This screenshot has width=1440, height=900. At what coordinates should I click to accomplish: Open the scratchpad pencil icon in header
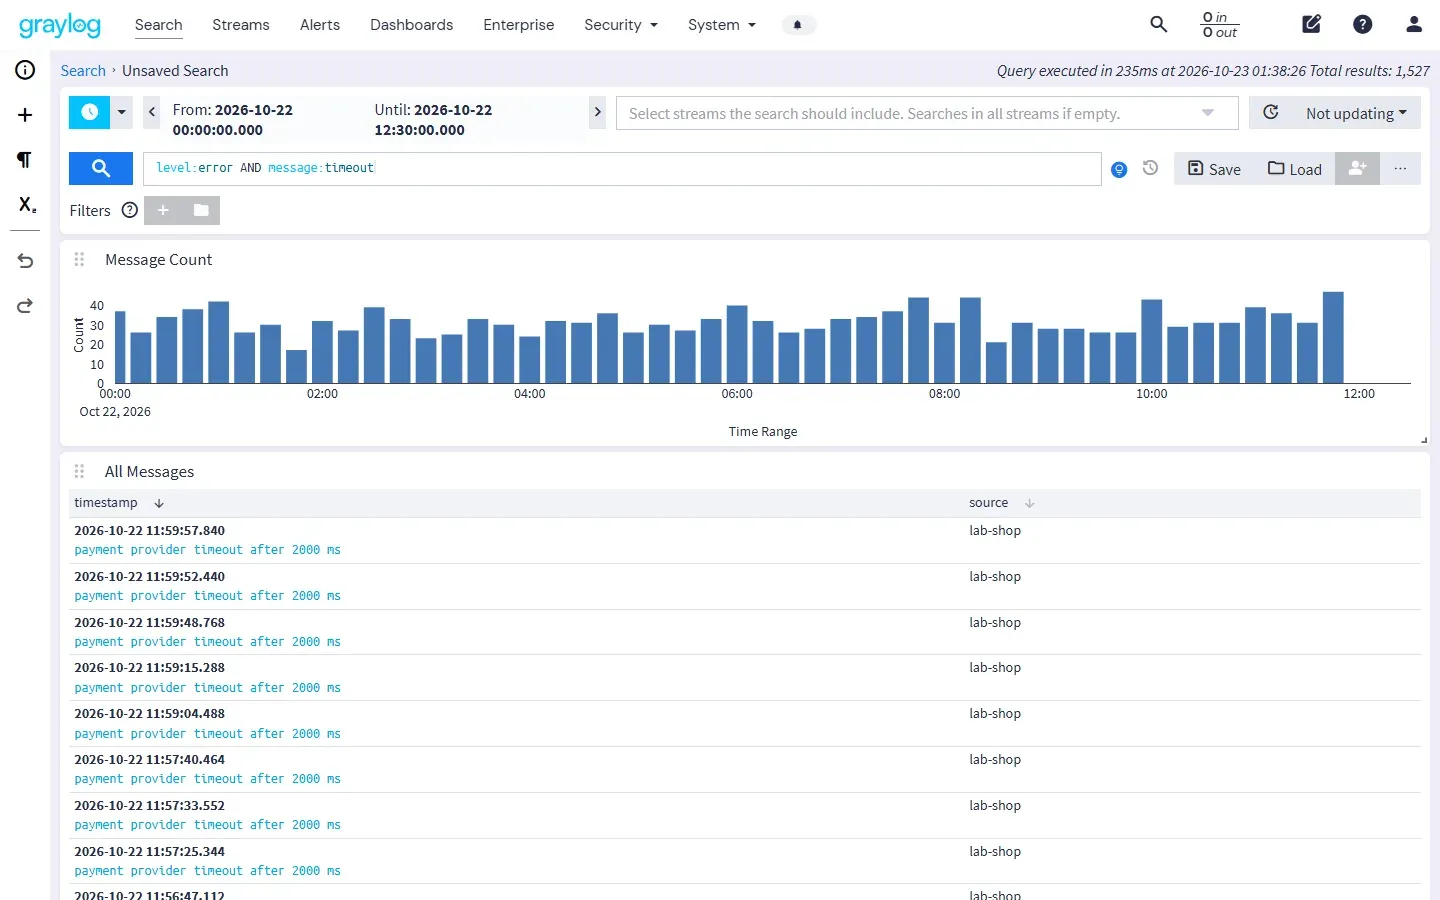coord(1312,24)
